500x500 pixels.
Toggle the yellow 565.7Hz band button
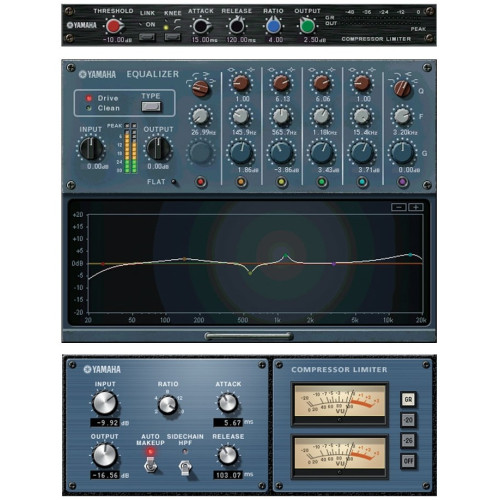pyautogui.click(x=282, y=182)
